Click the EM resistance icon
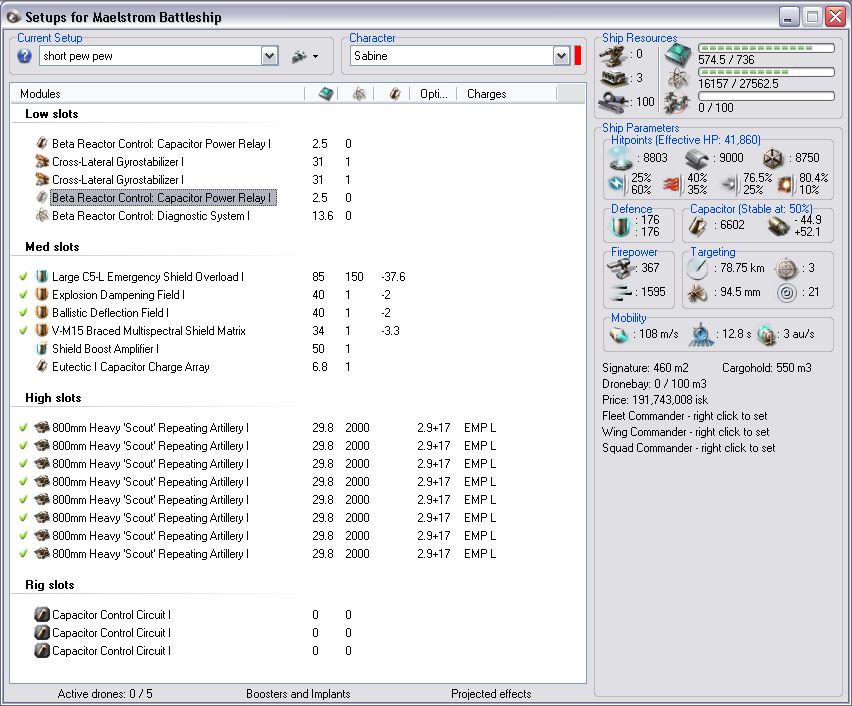This screenshot has width=852, height=706. pyautogui.click(x=617, y=184)
